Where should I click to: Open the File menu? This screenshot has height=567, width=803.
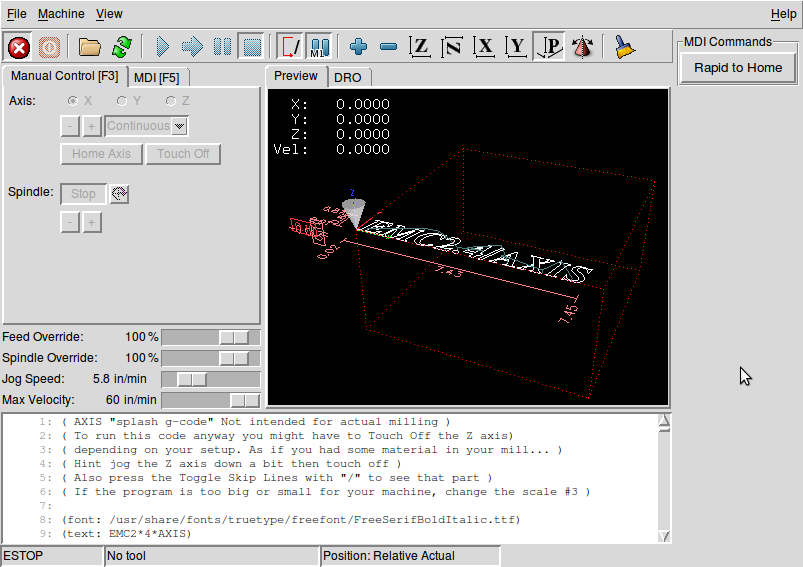pos(16,14)
